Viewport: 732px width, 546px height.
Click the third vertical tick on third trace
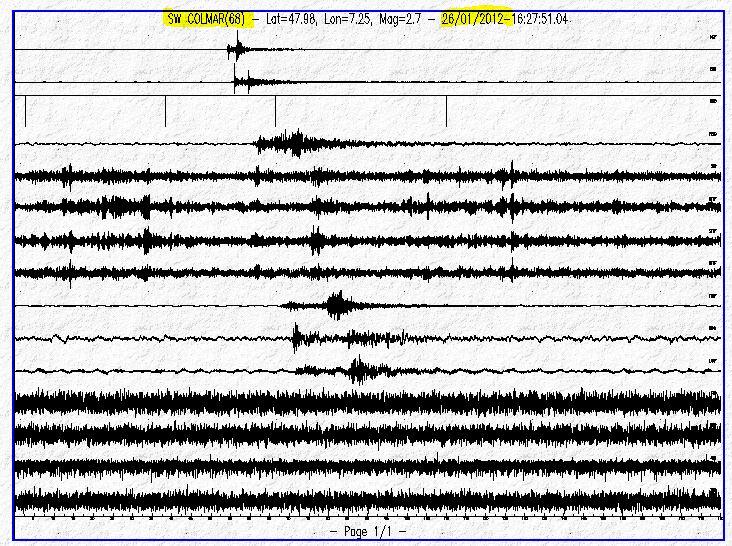point(275,112)
